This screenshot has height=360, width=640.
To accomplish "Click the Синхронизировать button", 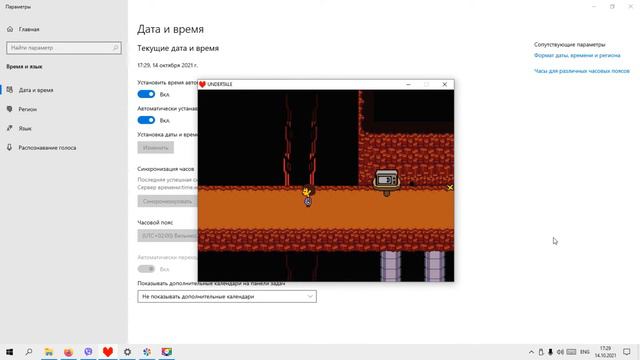I will pos(167,201).
